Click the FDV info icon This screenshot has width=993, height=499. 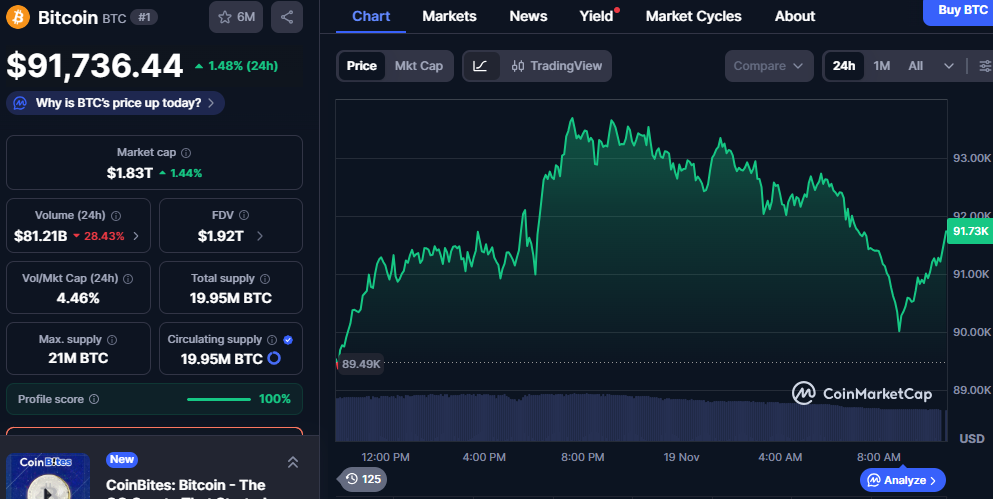click(x=244, y=215)
